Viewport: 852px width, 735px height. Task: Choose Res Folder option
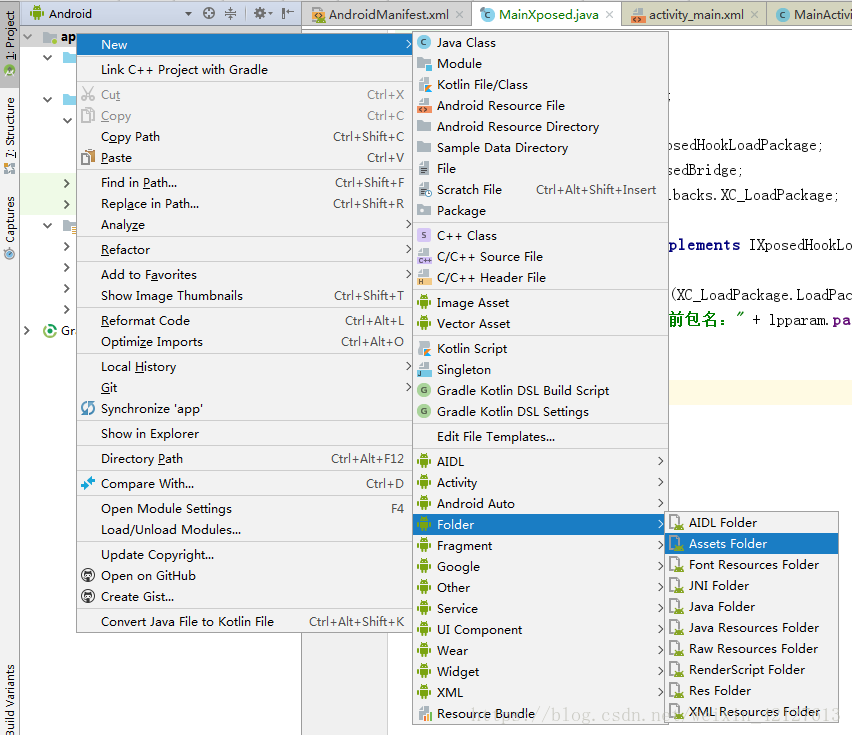(751, 690)
